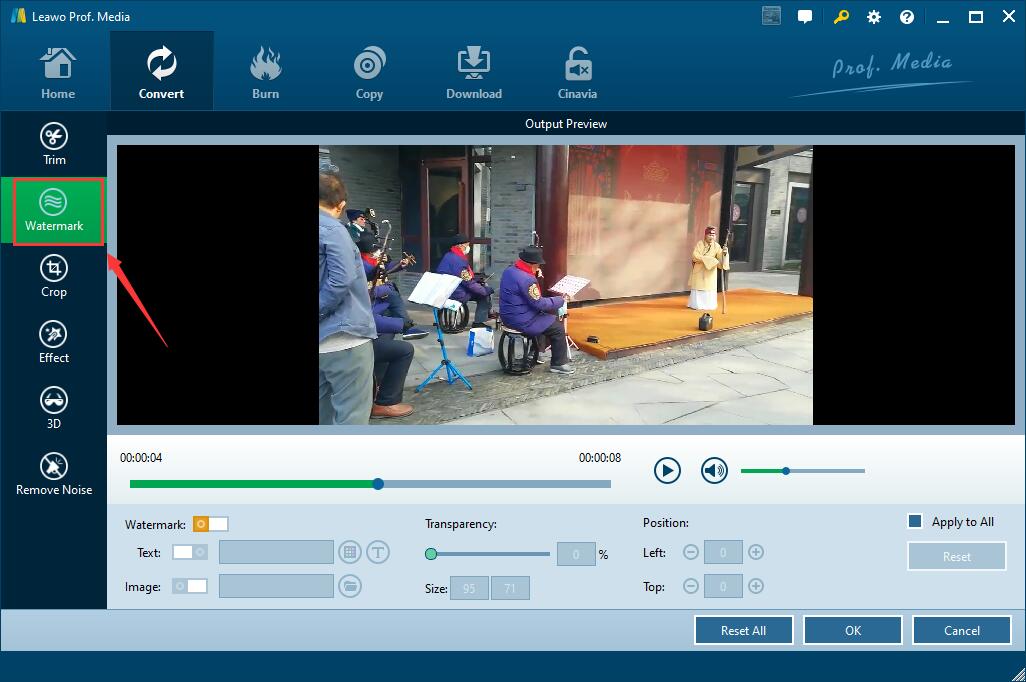This screenshot has height=682, width=1026.
Task: Click the Watermark sidebar icon
Action: (x=54, y=211)
